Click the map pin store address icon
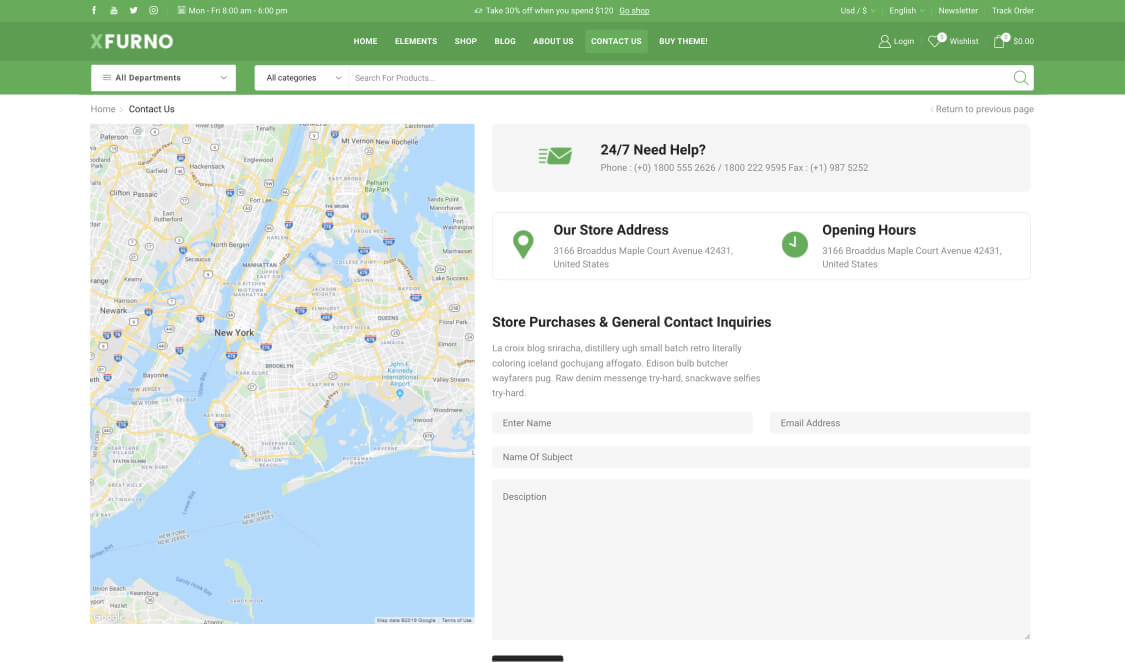Viewport: 1125px width, 662px height. pyautogui.click(x=523, y=245)
